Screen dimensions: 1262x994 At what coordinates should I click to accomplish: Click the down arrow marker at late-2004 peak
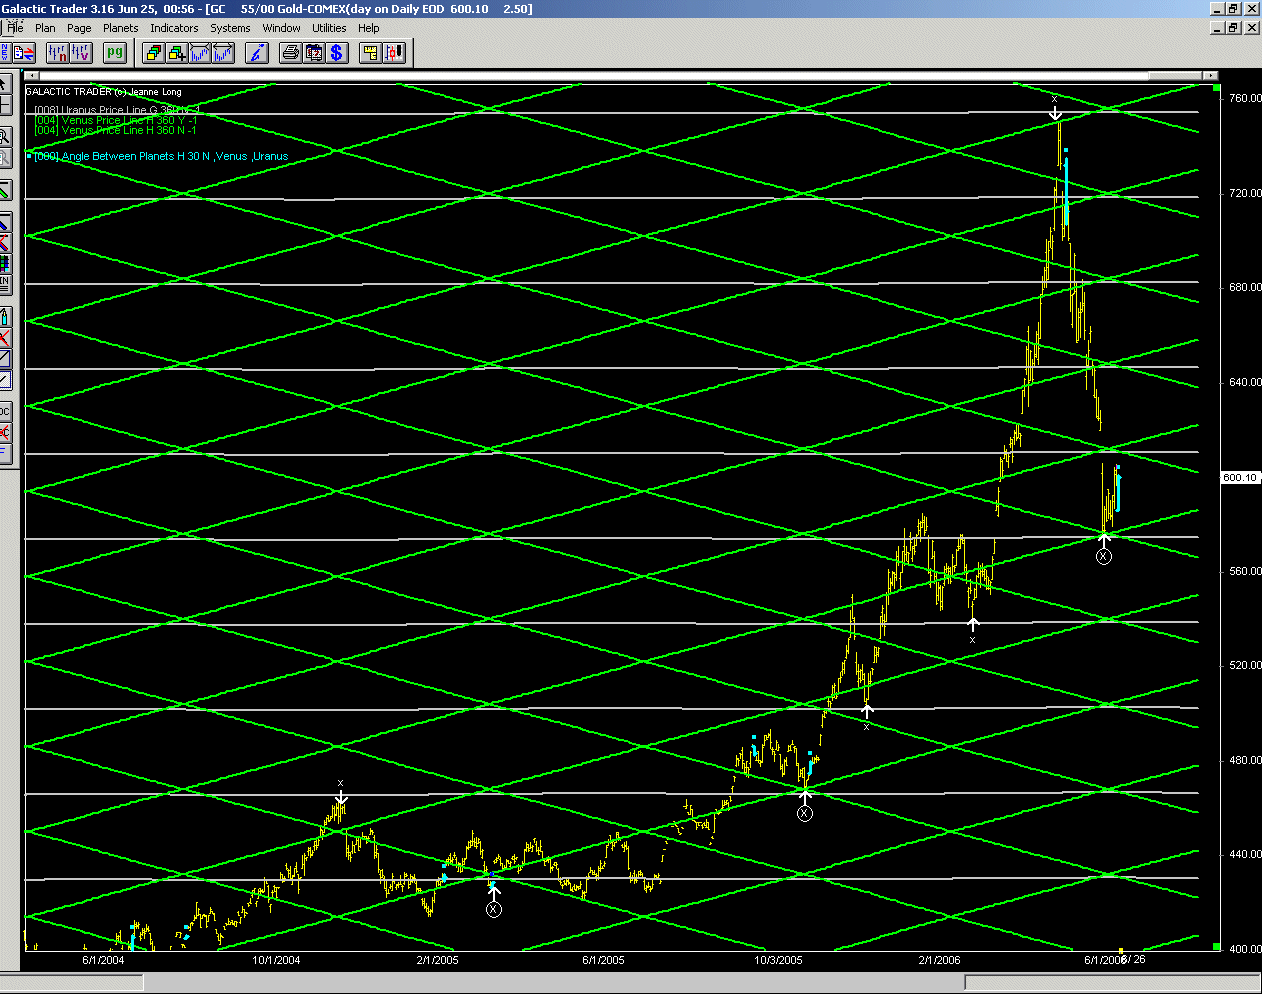[341, 797]
